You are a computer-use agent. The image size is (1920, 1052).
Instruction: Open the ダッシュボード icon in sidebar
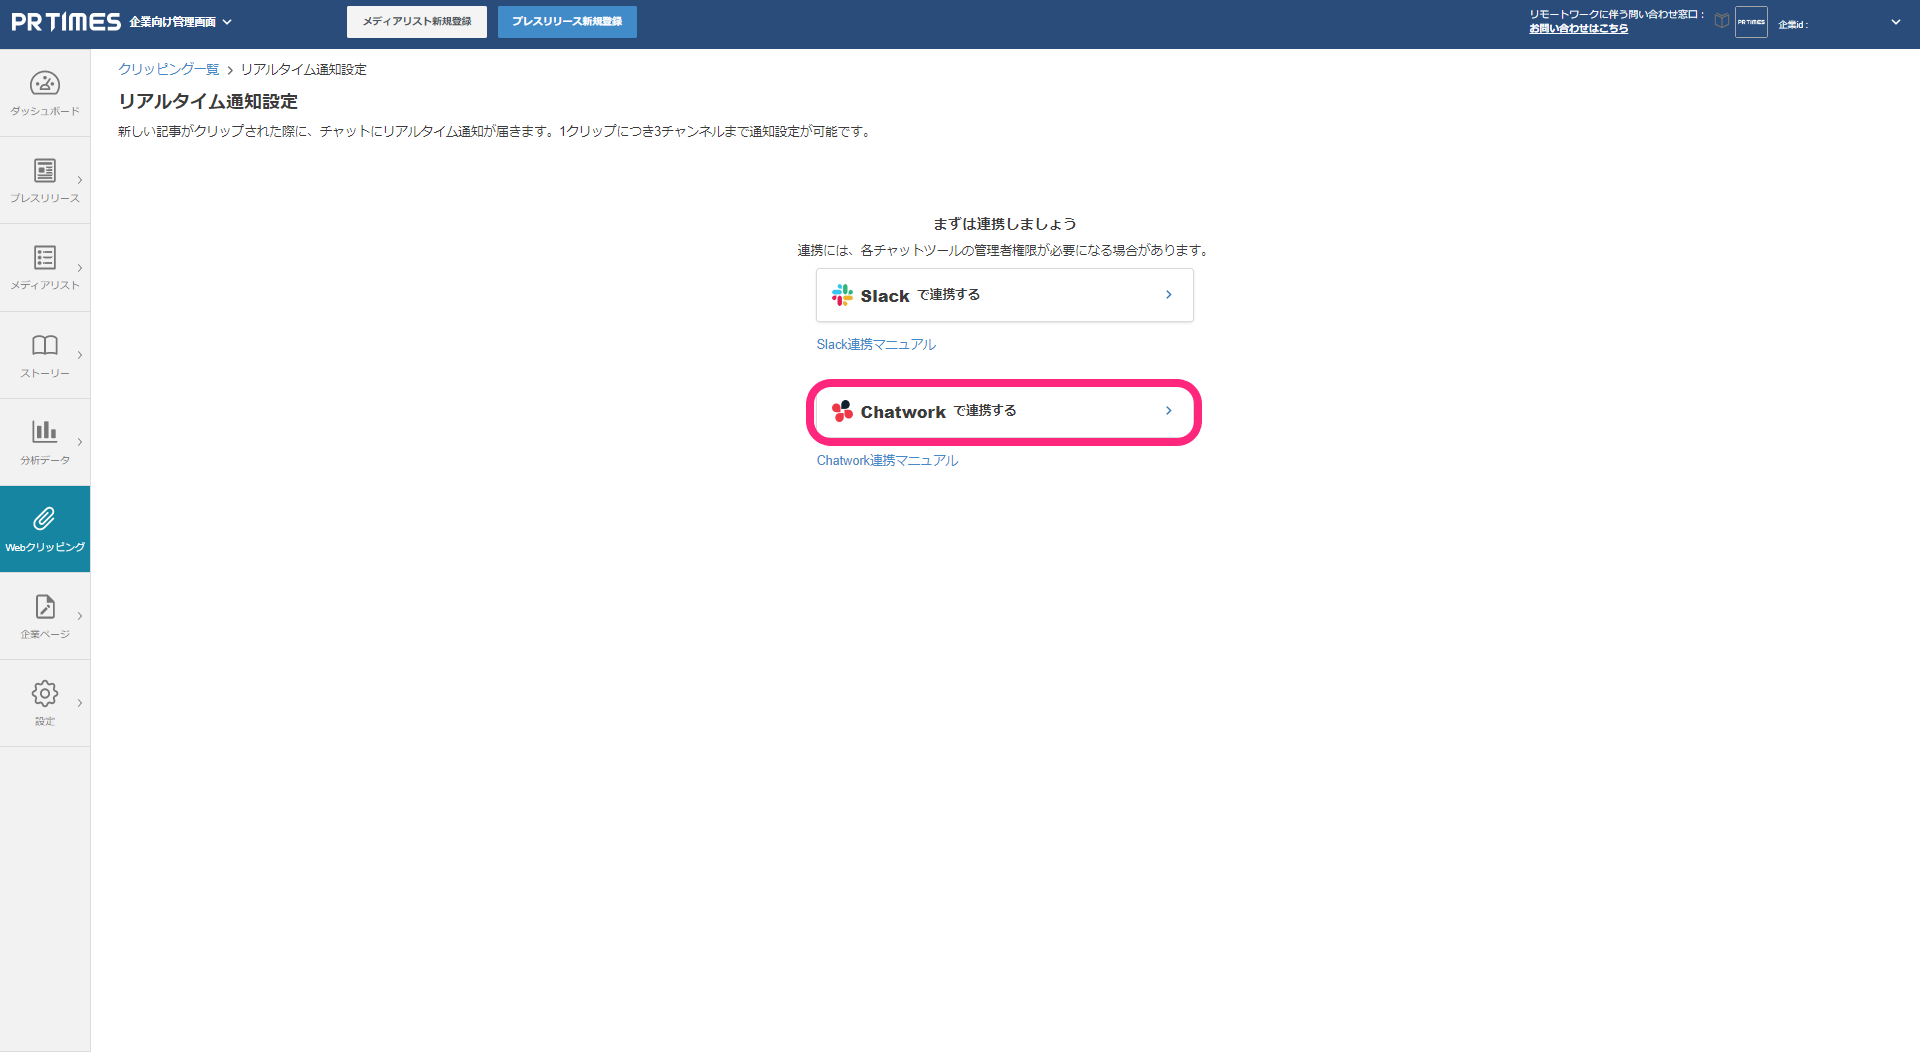44,85
